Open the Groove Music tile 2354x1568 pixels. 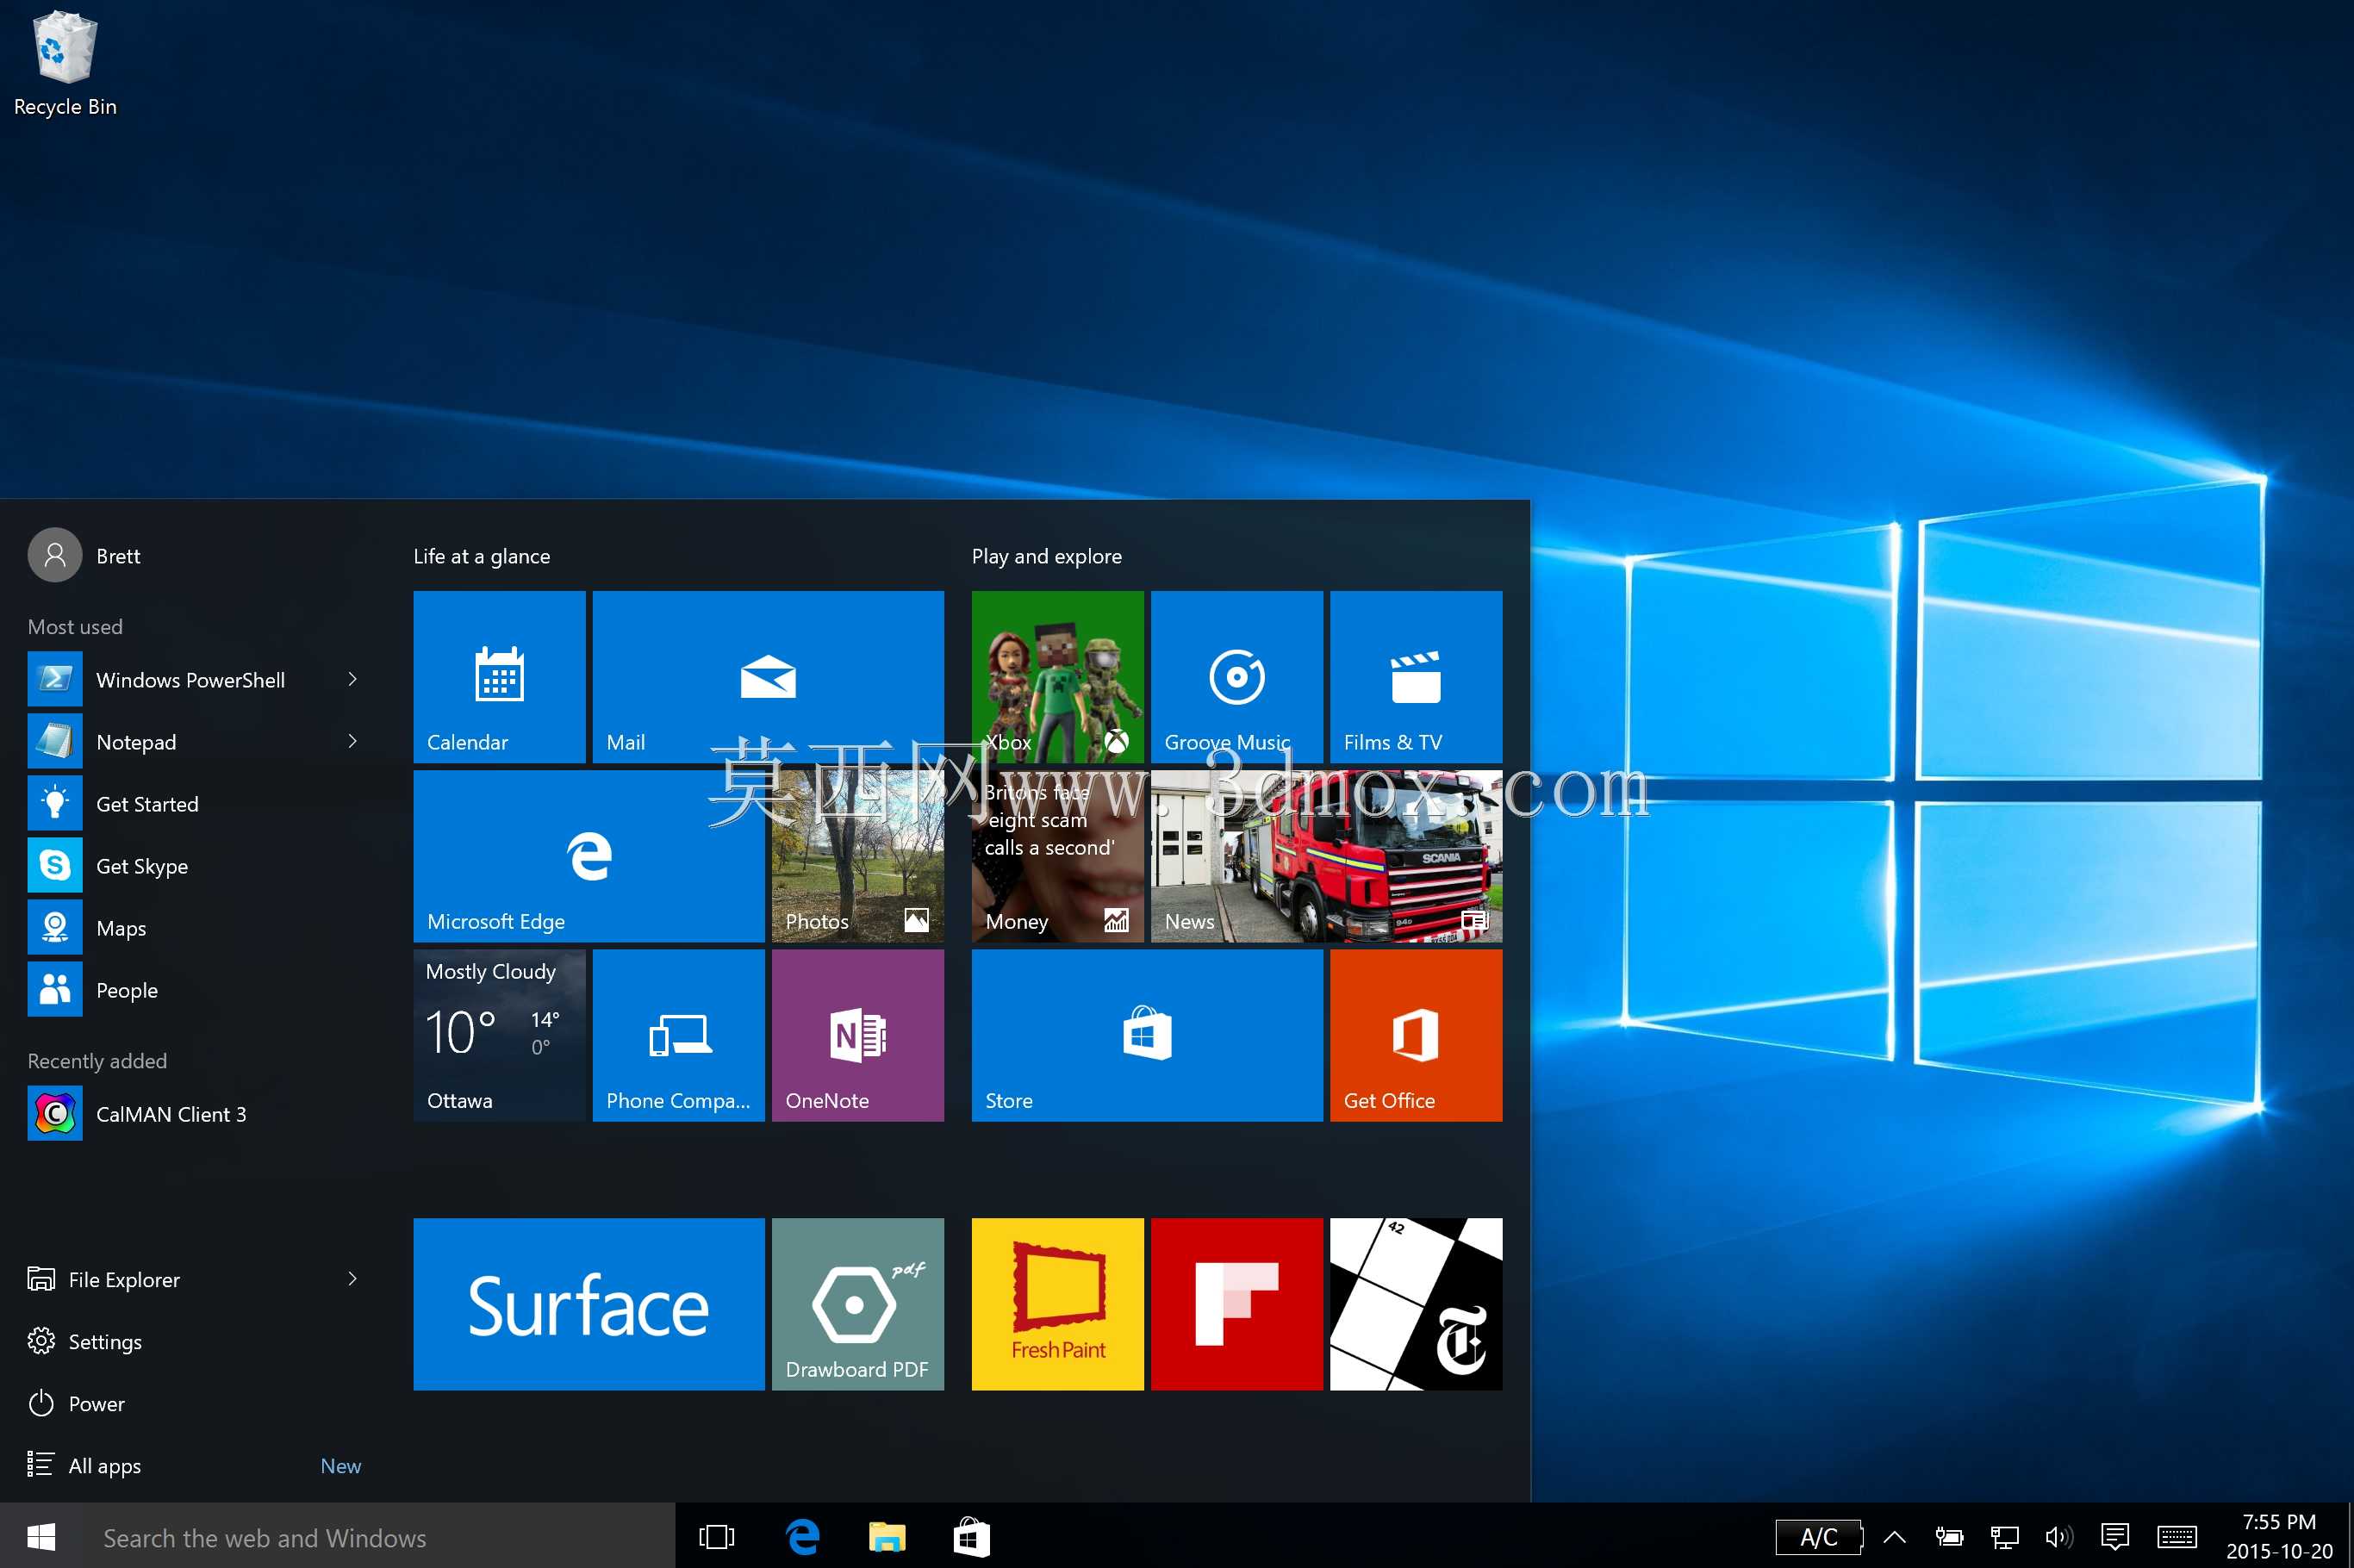1237,677
